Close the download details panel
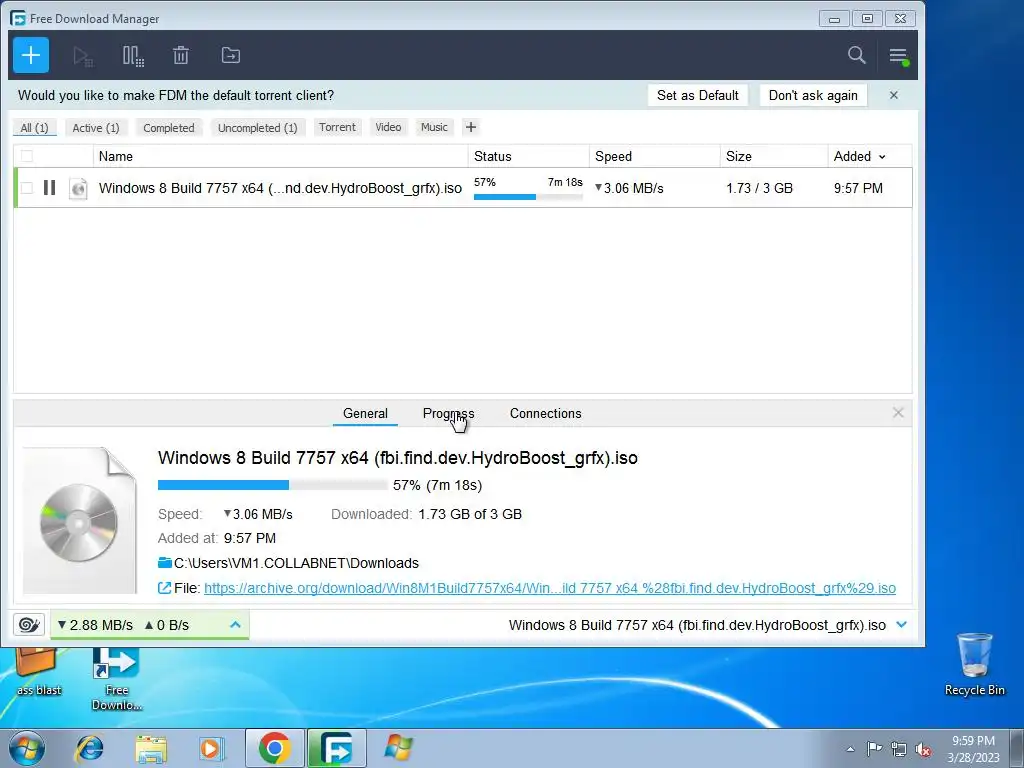 [x=898, y=413]
